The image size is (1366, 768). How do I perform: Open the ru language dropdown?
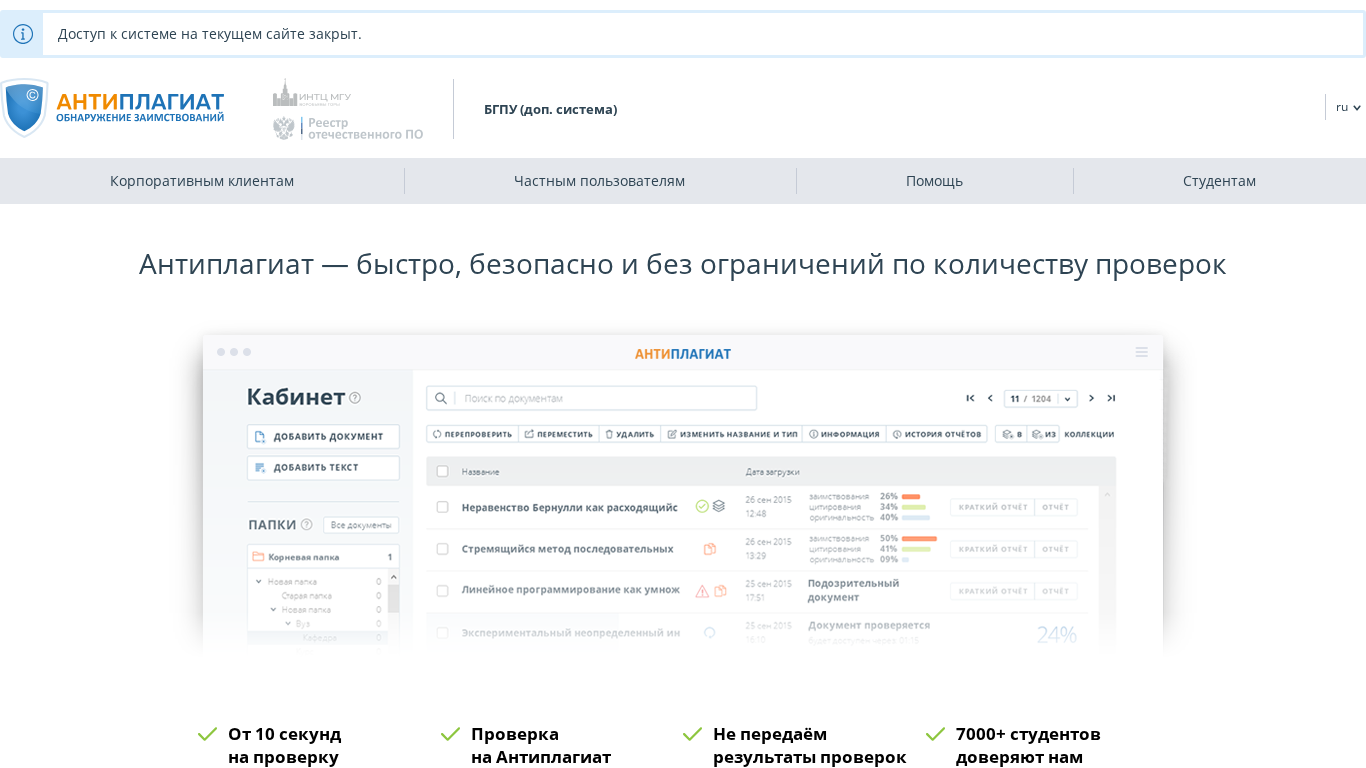(1348, 107)
